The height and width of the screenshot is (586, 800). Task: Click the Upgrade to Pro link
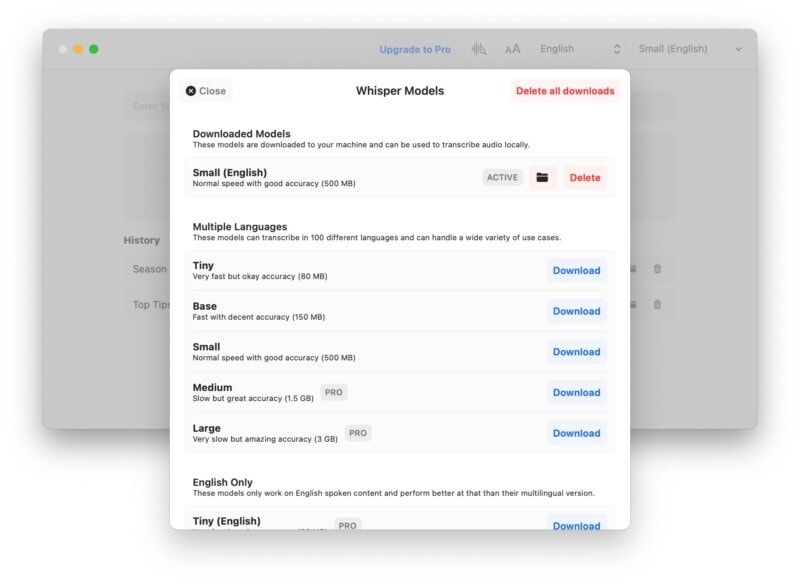pos(413,48)
